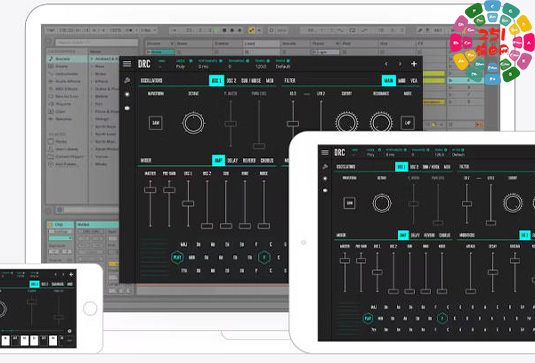Click the plus icon in the laptop DRC header
535x363 pixels.
pos(414,64)
